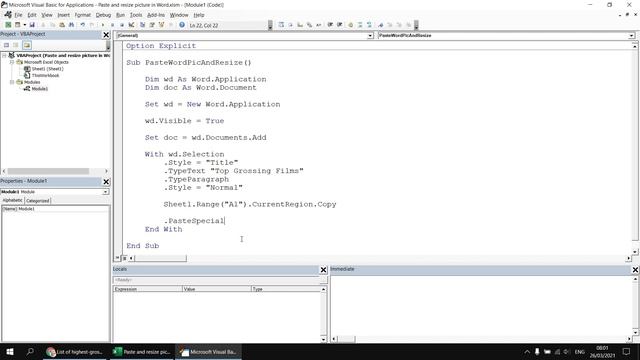This screenshot has height=360, width=640.
Task: Open the Edit menu
Action: [x=32, y=15]
